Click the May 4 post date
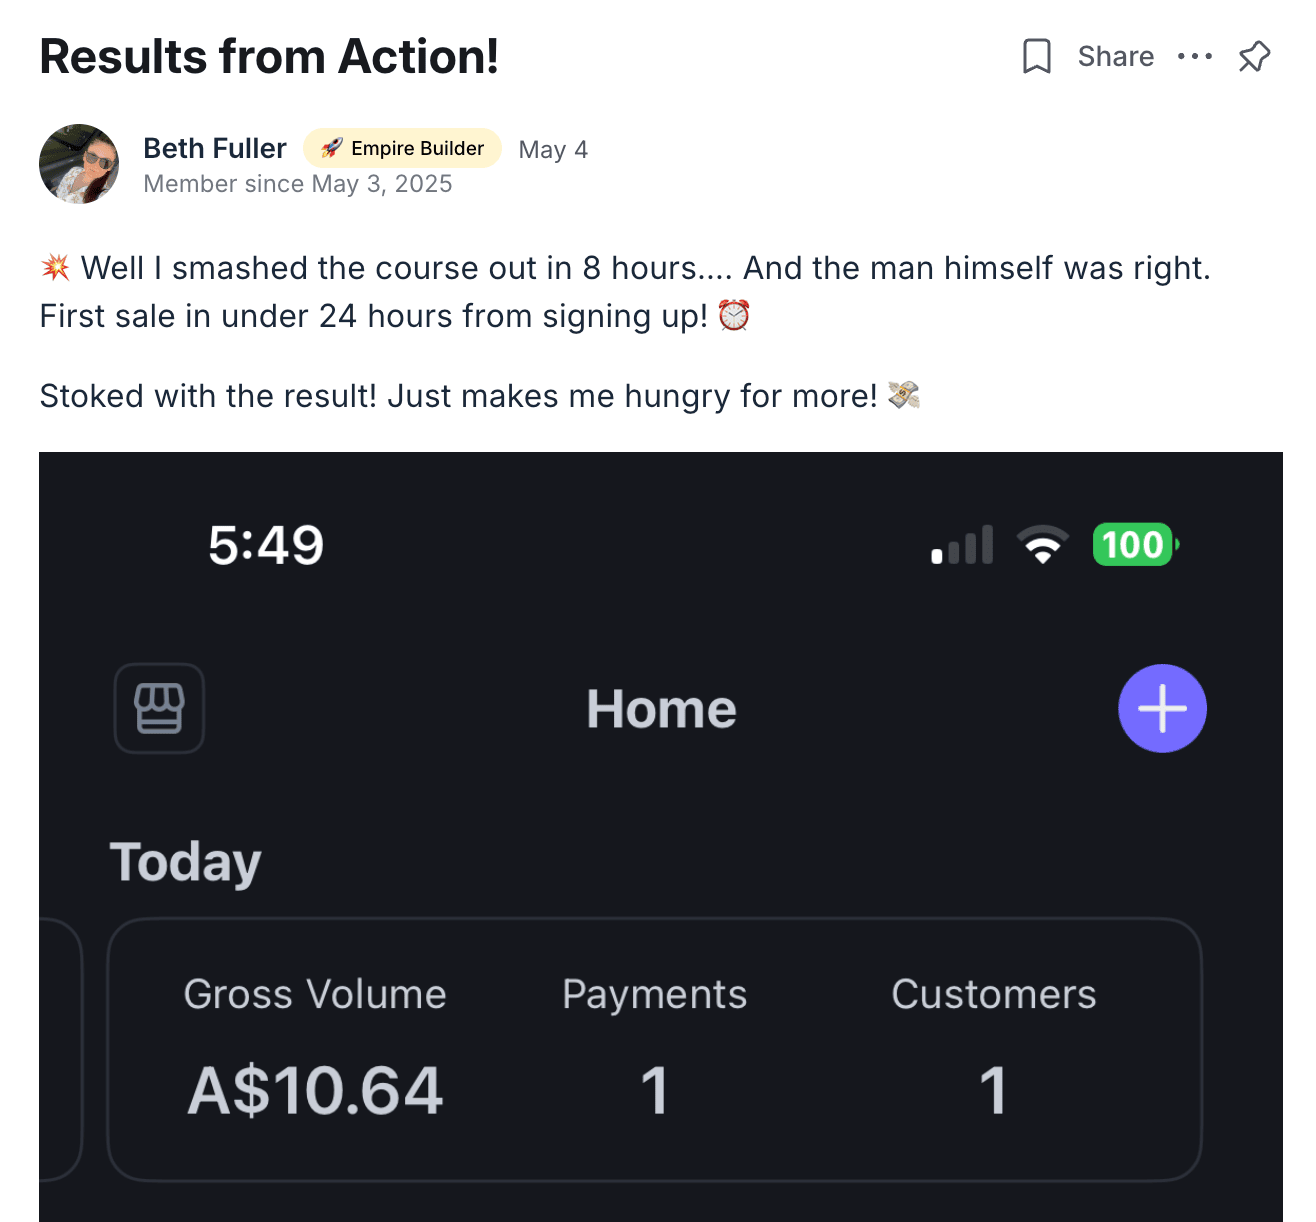Viewport: 1316px width, 1222px height. (x=553, y=150)
